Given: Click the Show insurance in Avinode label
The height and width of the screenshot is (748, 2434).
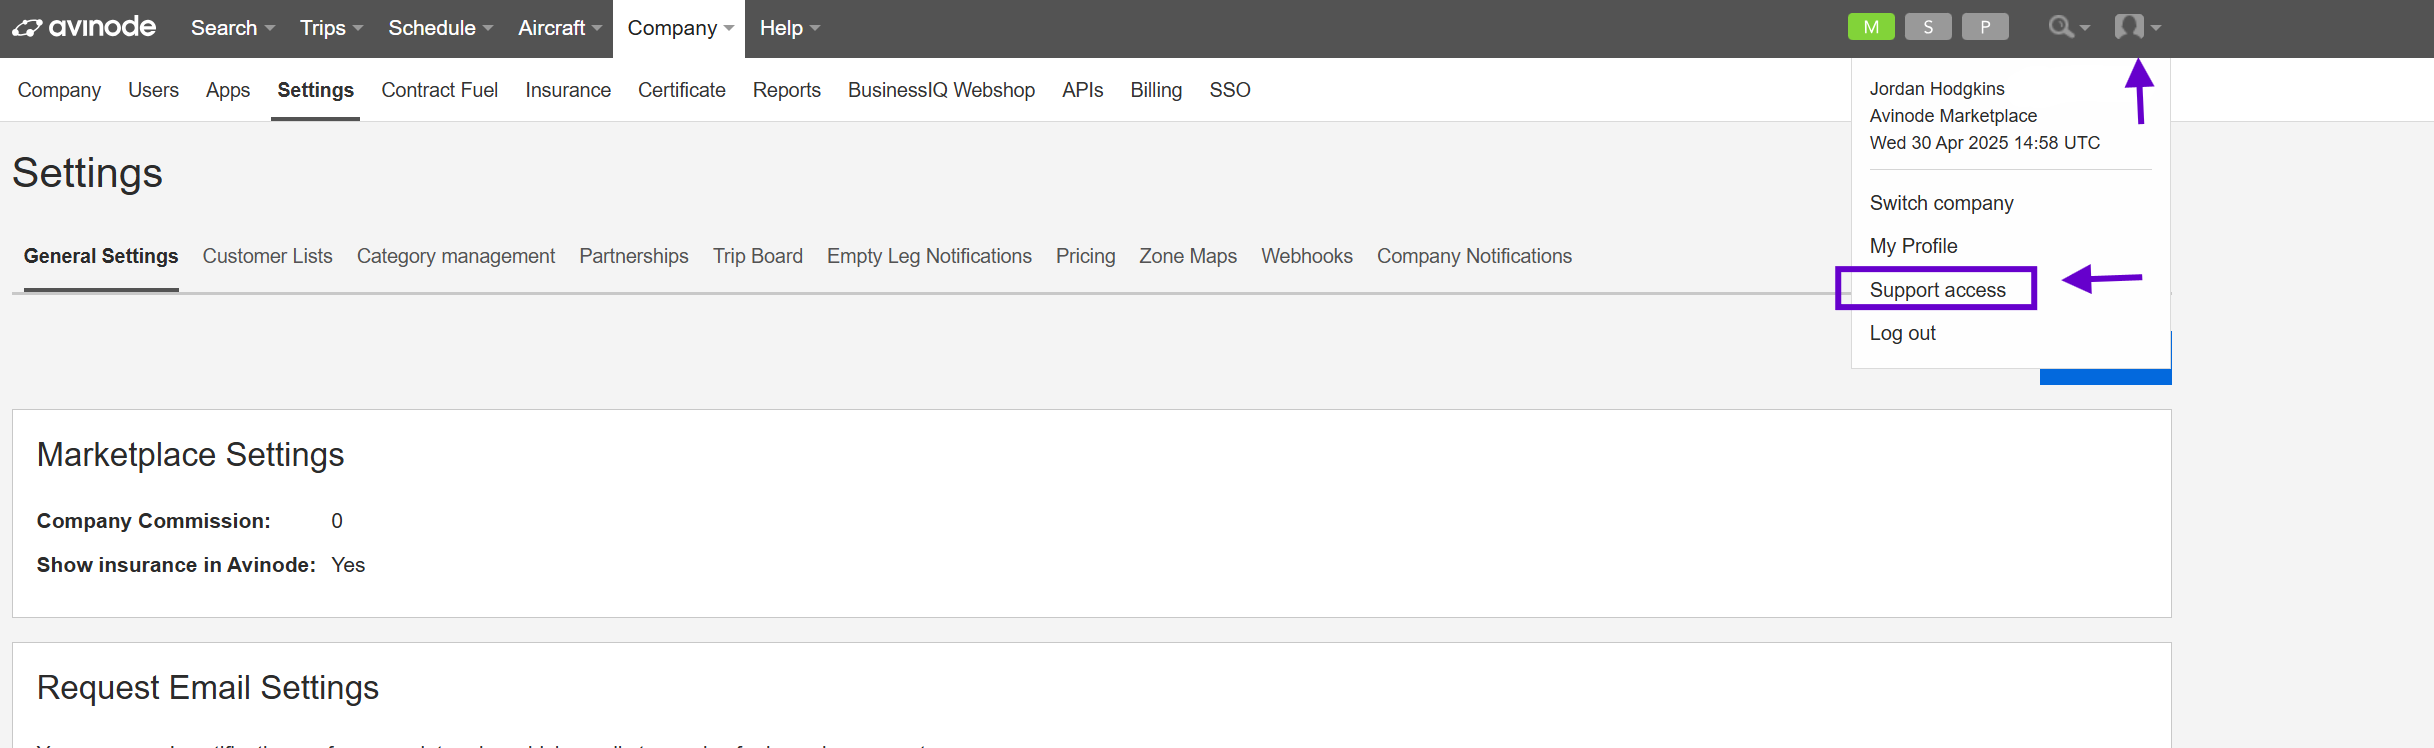Looking at the screenshot, I should click(176, 565).
